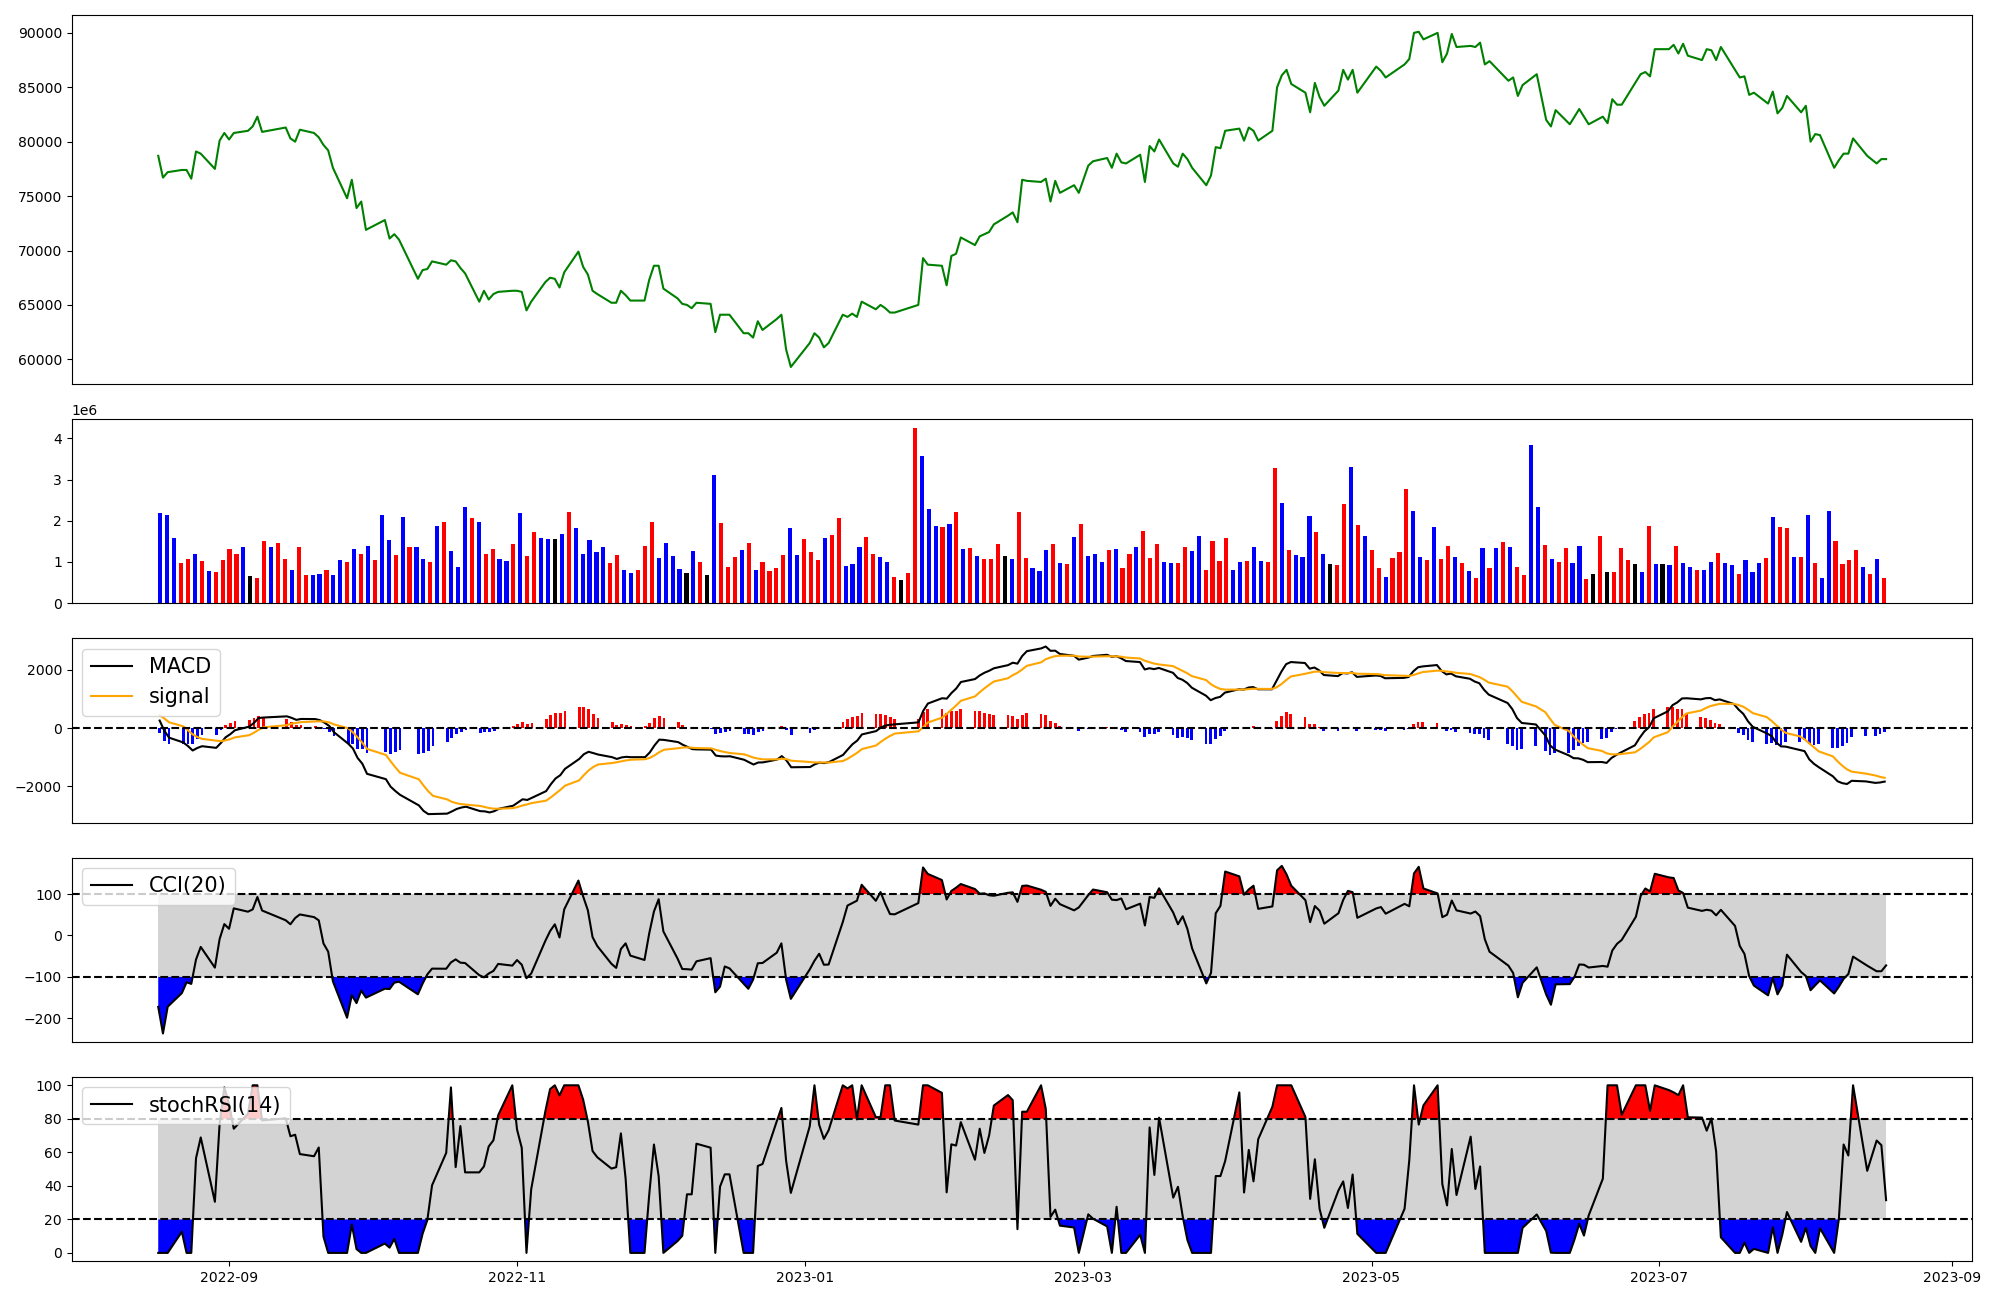The width and height of the screenshot is (2000, 1300).
Task: Click the 2023-09 x-axis date label
Action: (x=1951, y=1277)
